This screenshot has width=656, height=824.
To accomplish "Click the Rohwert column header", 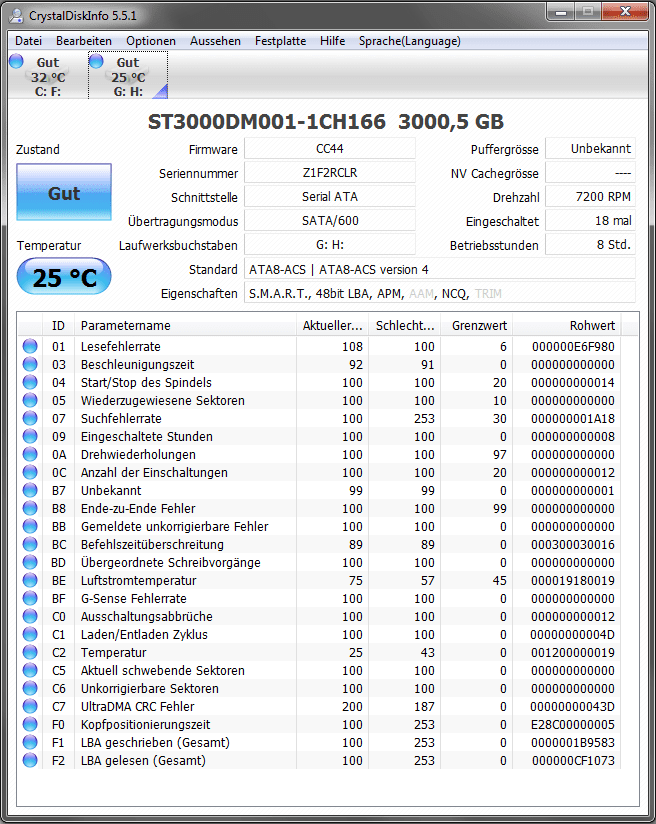I will (567, 325).
